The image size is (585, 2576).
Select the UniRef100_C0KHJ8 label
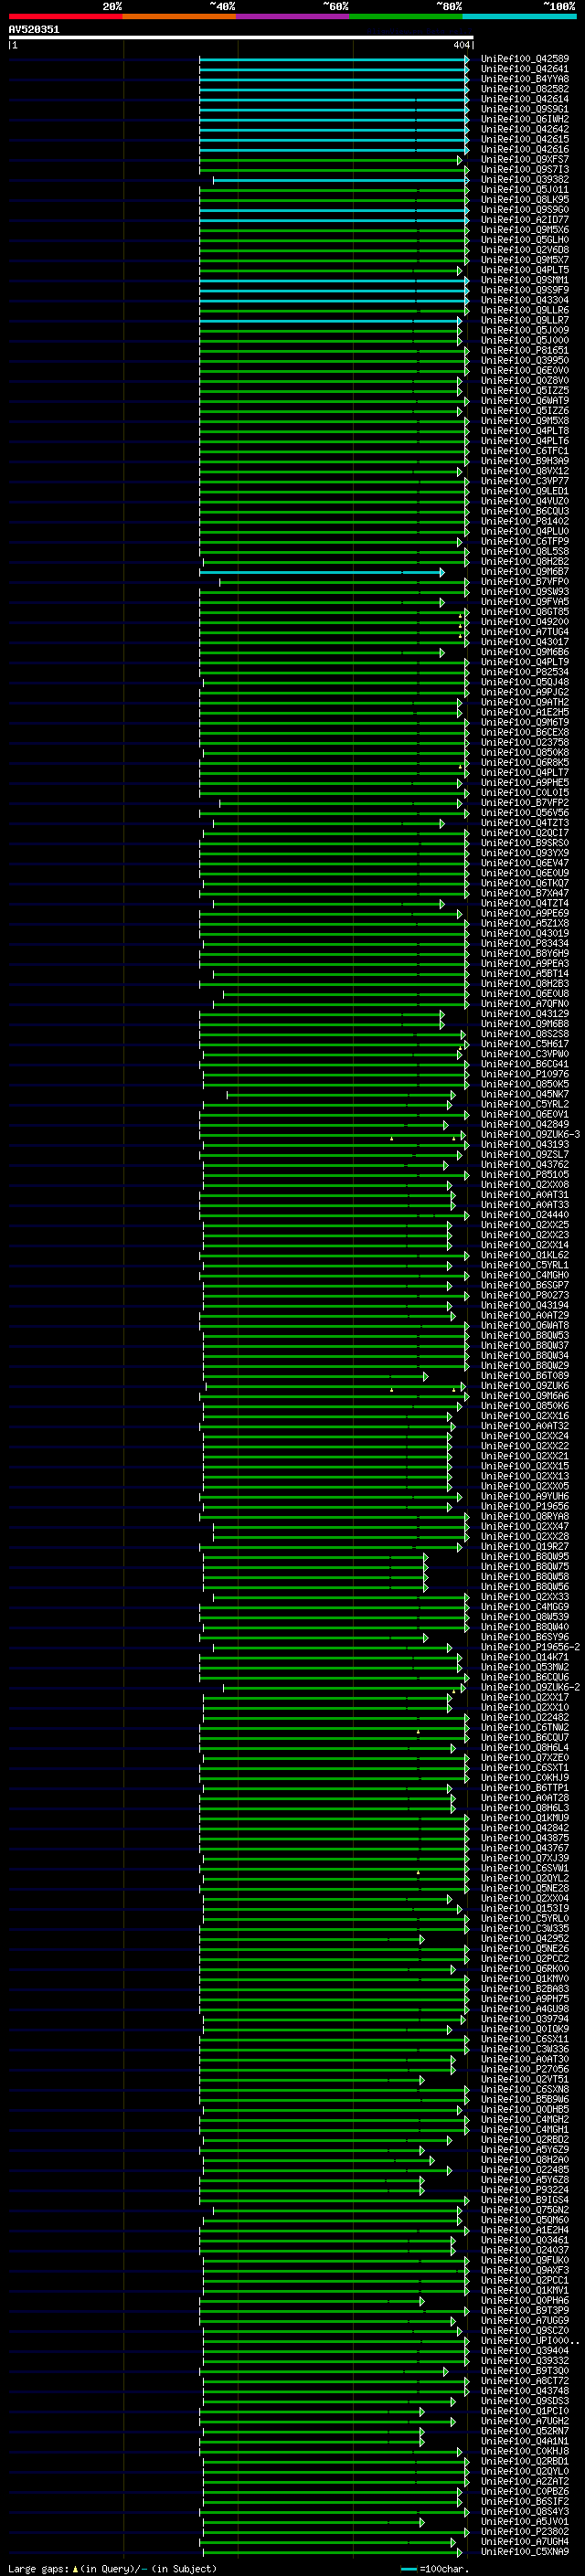click(x=525, y=2451)
